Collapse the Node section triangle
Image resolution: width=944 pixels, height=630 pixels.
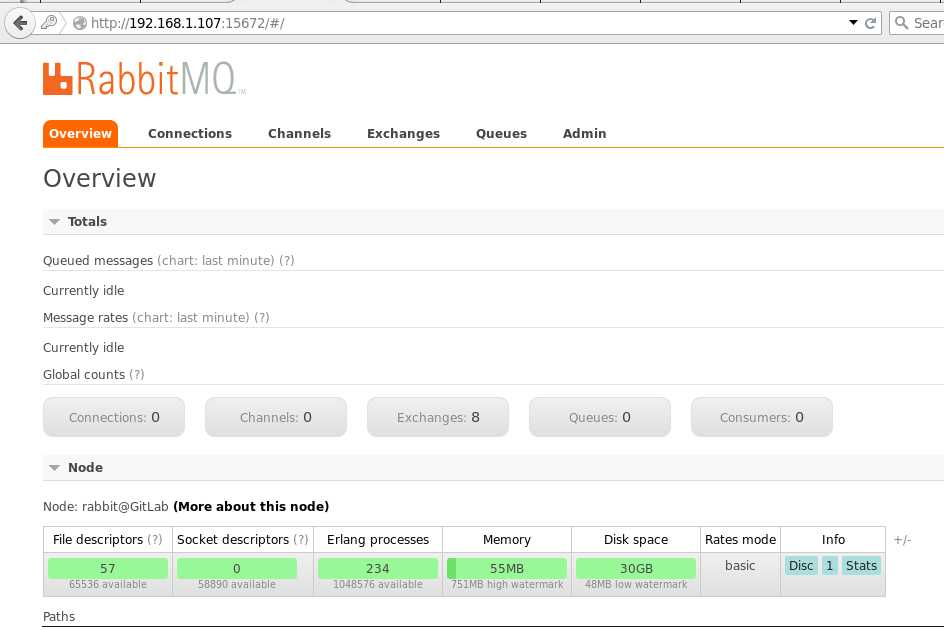click(54, 468)
